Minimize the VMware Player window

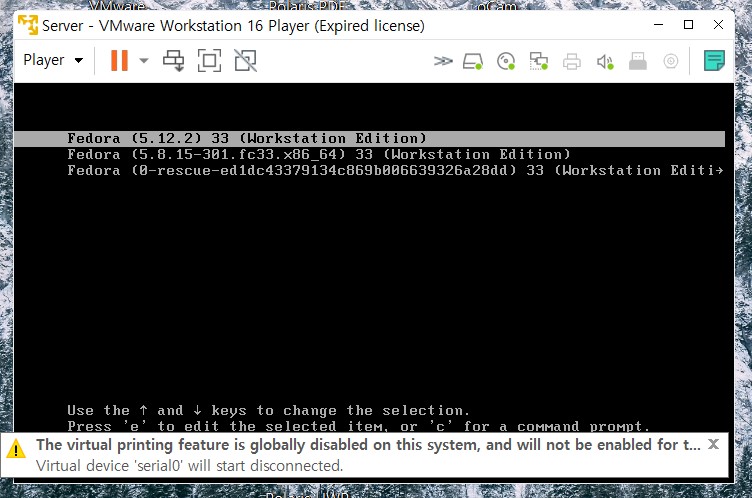tap(659, 24)
